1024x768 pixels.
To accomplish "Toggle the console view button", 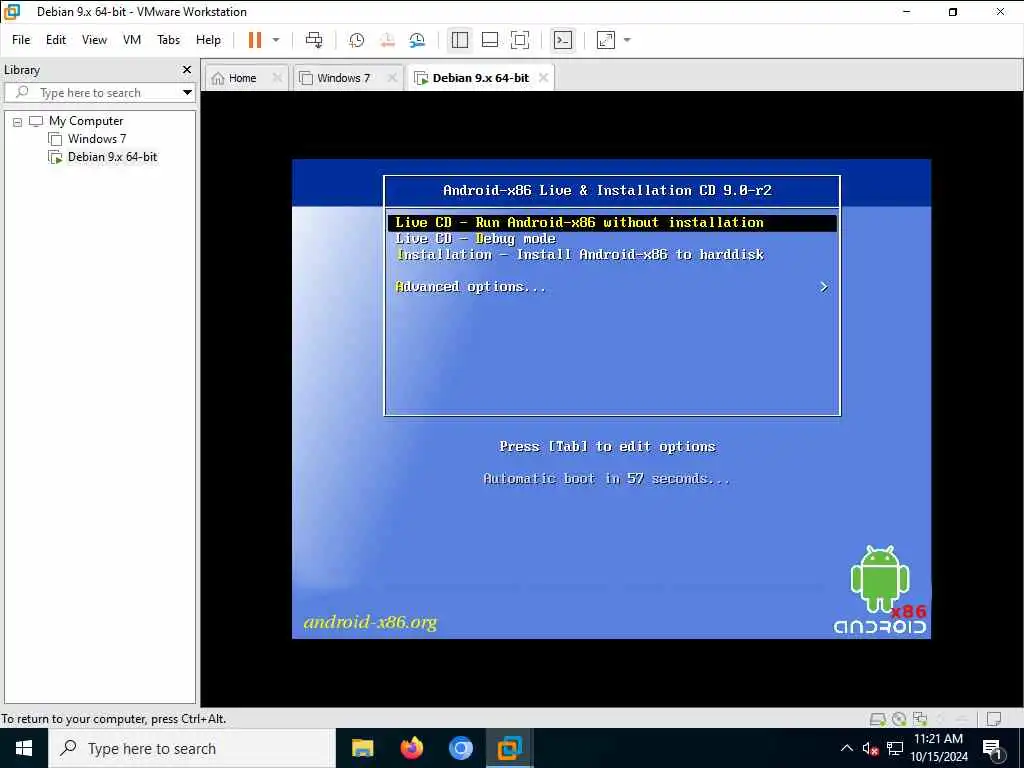I will pyautogui.click(x=562, y=40).
